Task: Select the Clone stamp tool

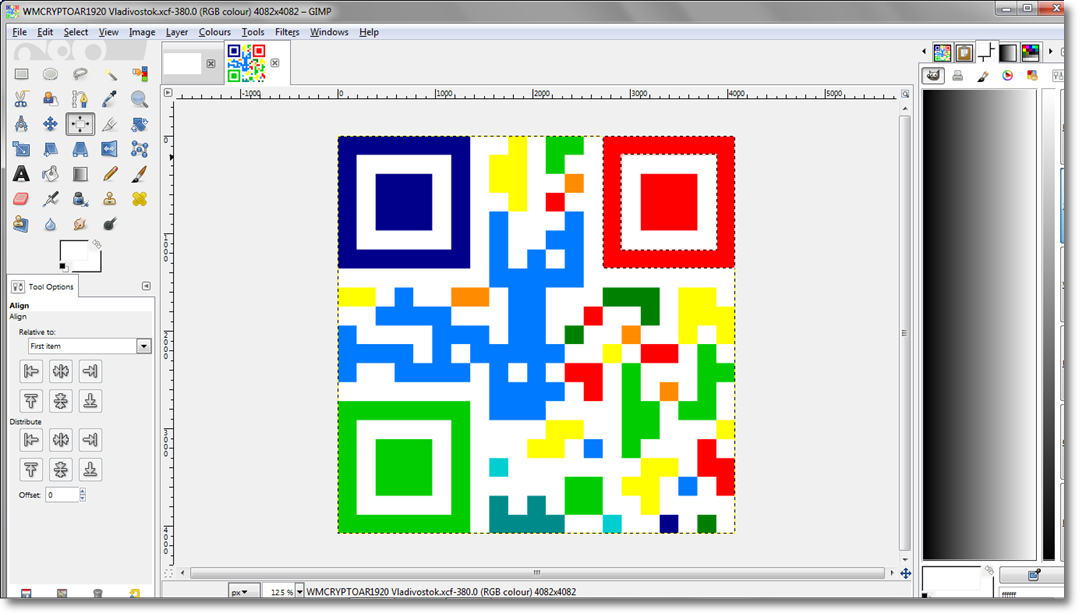Action: 110,199
